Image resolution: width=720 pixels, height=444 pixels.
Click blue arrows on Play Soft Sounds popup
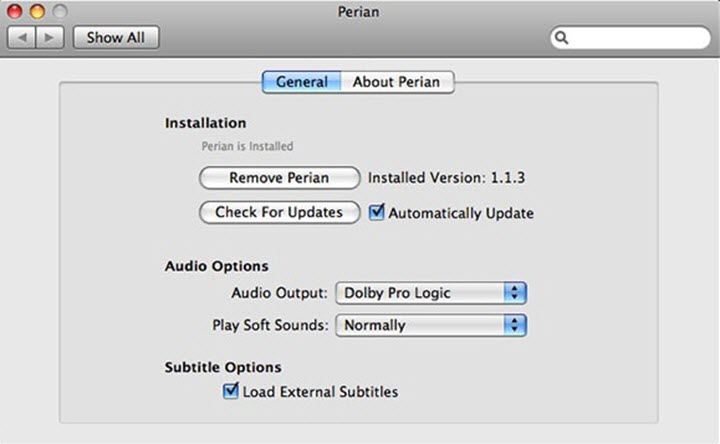[515, 325]
